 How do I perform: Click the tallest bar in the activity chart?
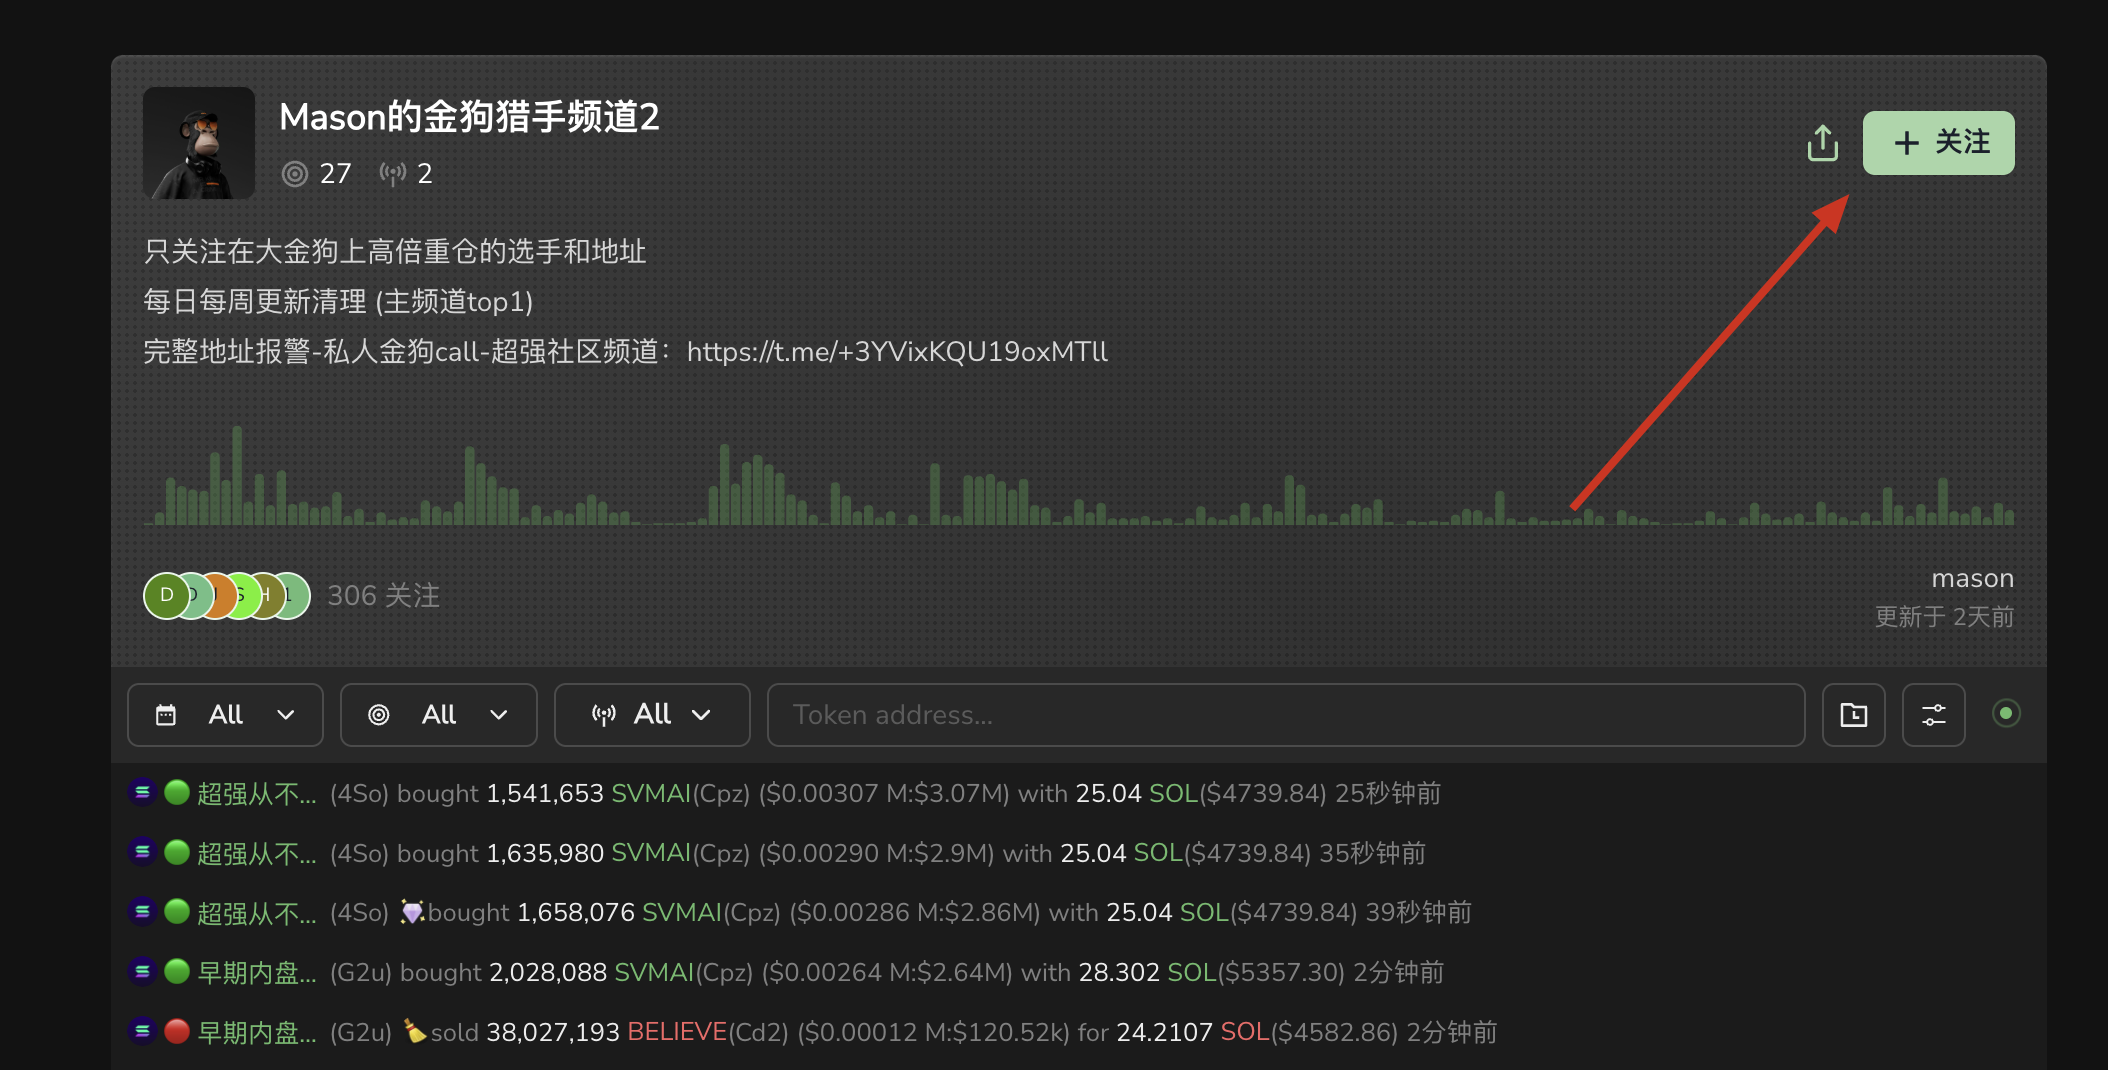[x=237, y=476]
